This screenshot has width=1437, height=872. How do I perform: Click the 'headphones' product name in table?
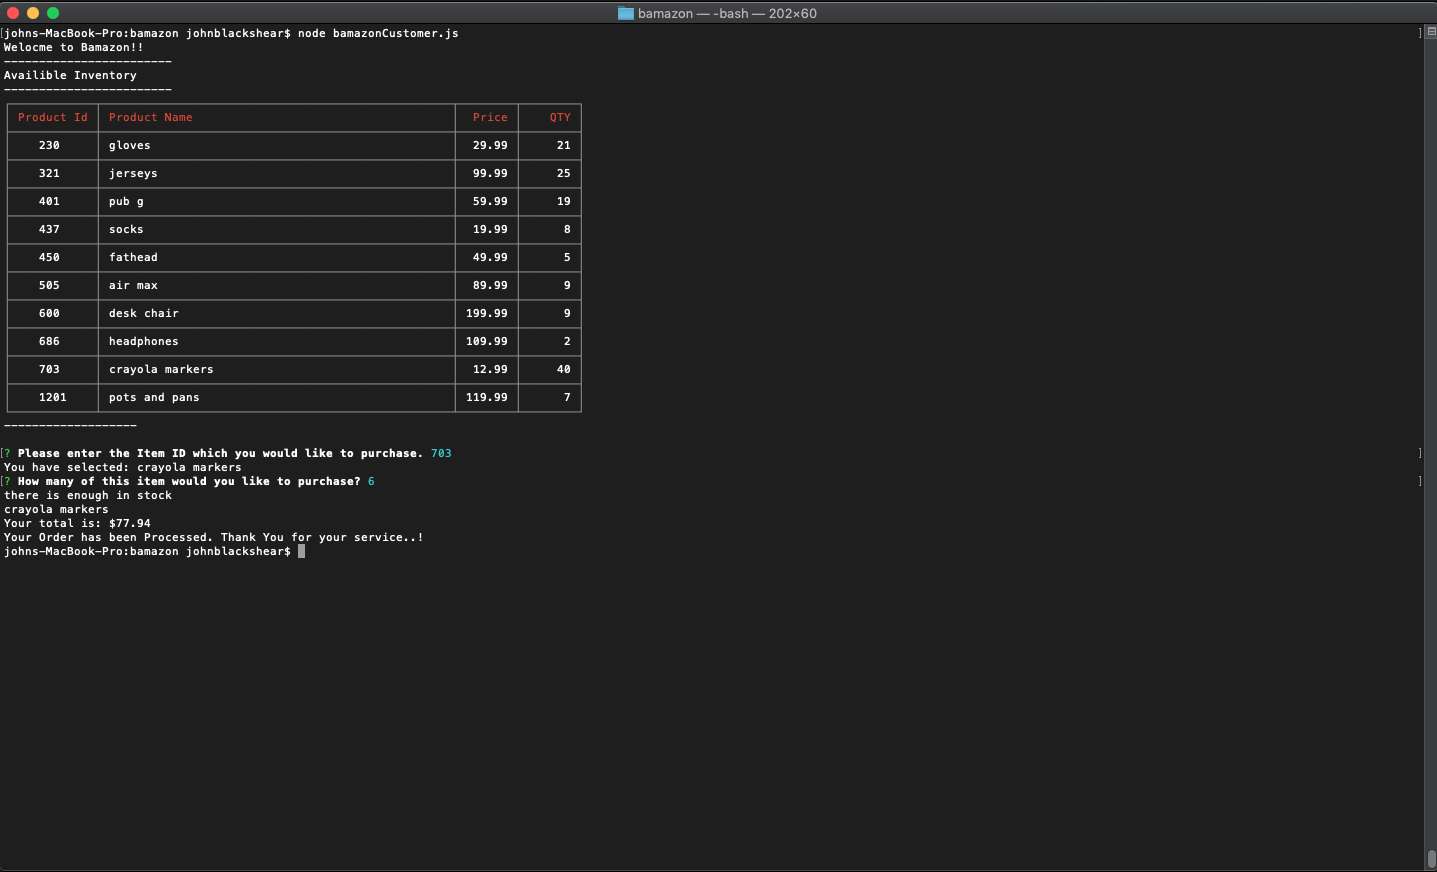[143, 341]
